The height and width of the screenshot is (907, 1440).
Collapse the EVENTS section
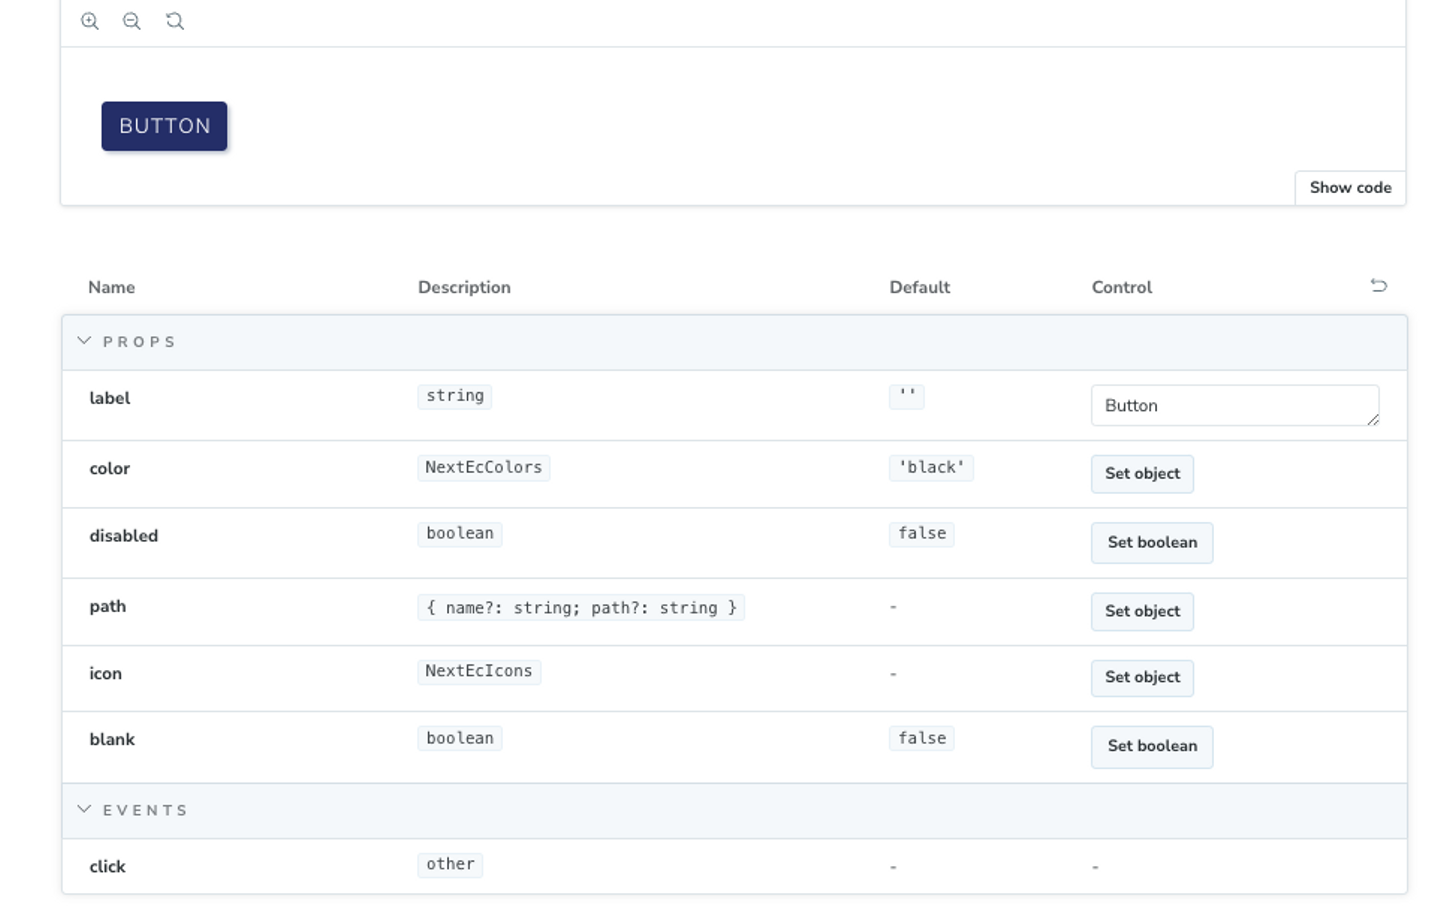[x=85, y=809]
